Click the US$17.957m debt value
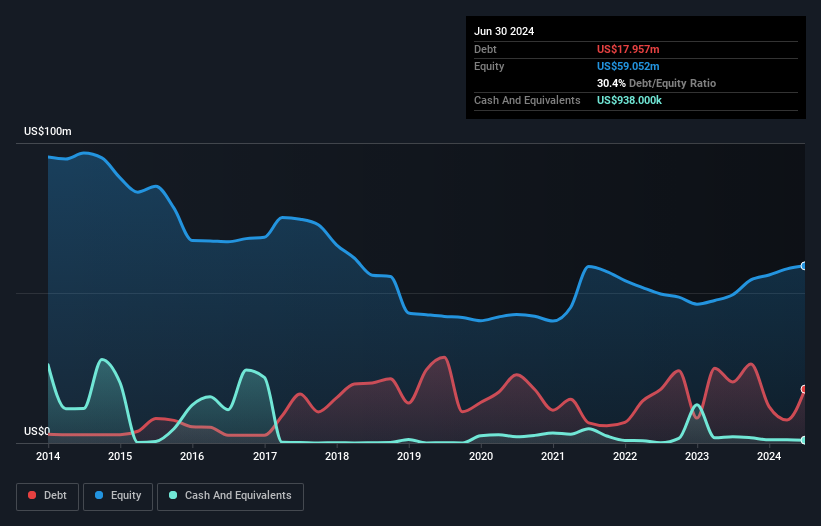821x526 pixels. tap(628, 49)
